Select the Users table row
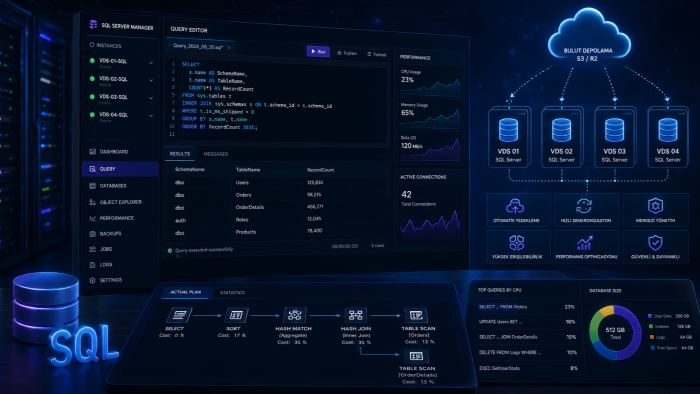Image resolution: width=700 pixels, height=394 pixels. point(277,182)
